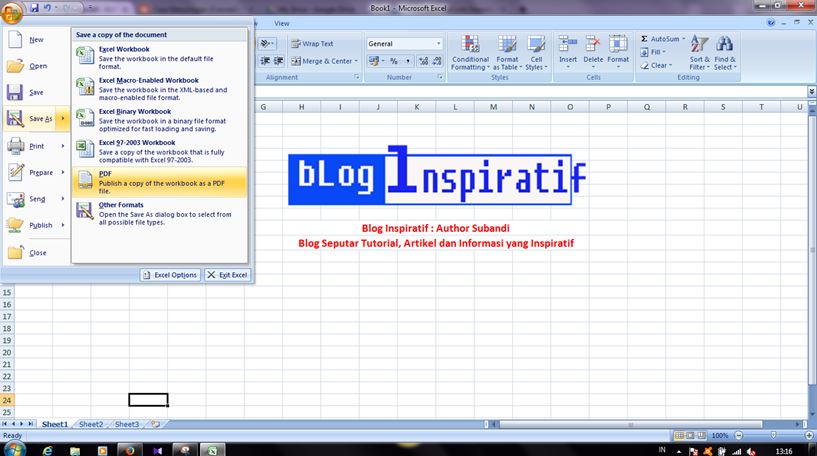Click Zoom In plus button
This screenshot has width=817, height=456.
pyautogui.click(x=809, y=435)
